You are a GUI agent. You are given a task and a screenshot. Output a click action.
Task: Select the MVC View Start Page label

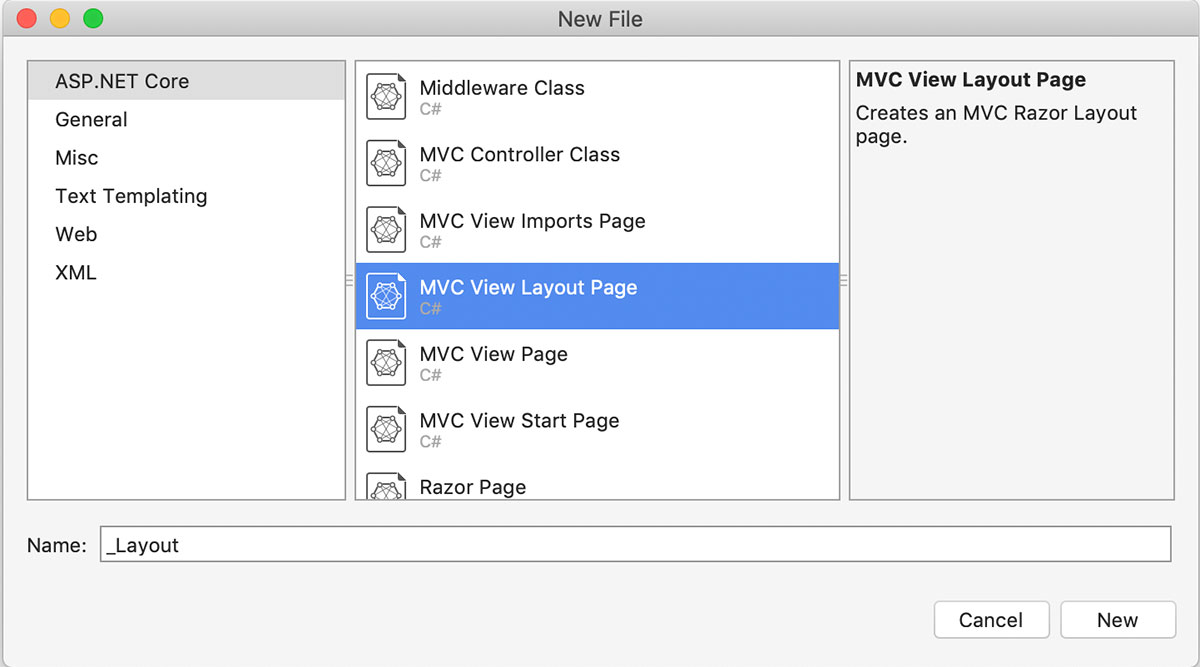(x=519, y=421)
